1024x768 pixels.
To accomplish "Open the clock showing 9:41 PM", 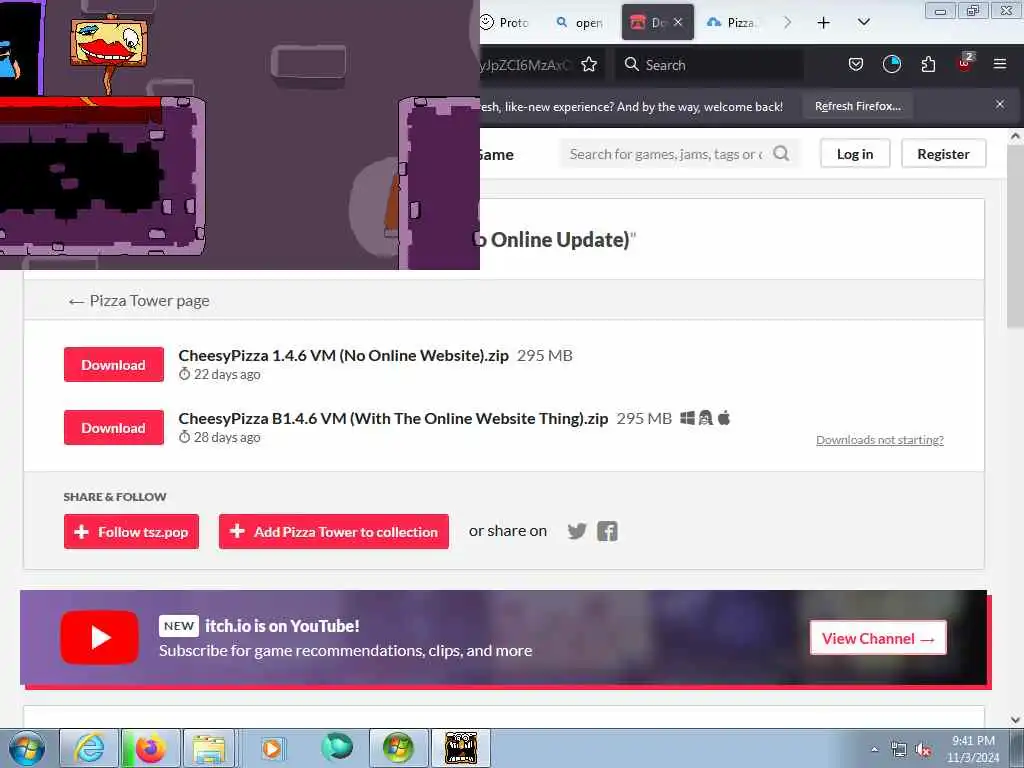I will click(x=973, y=748).
